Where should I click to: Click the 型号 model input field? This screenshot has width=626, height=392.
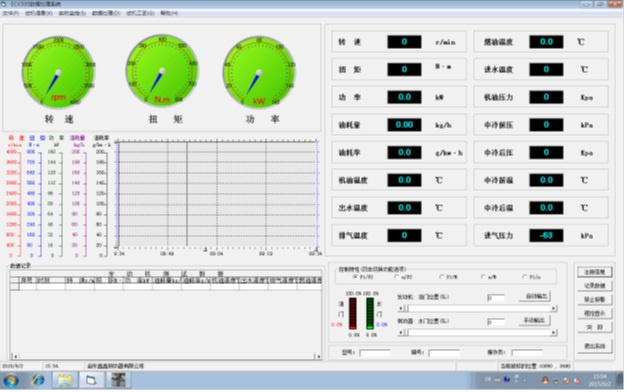pos(374,353)
